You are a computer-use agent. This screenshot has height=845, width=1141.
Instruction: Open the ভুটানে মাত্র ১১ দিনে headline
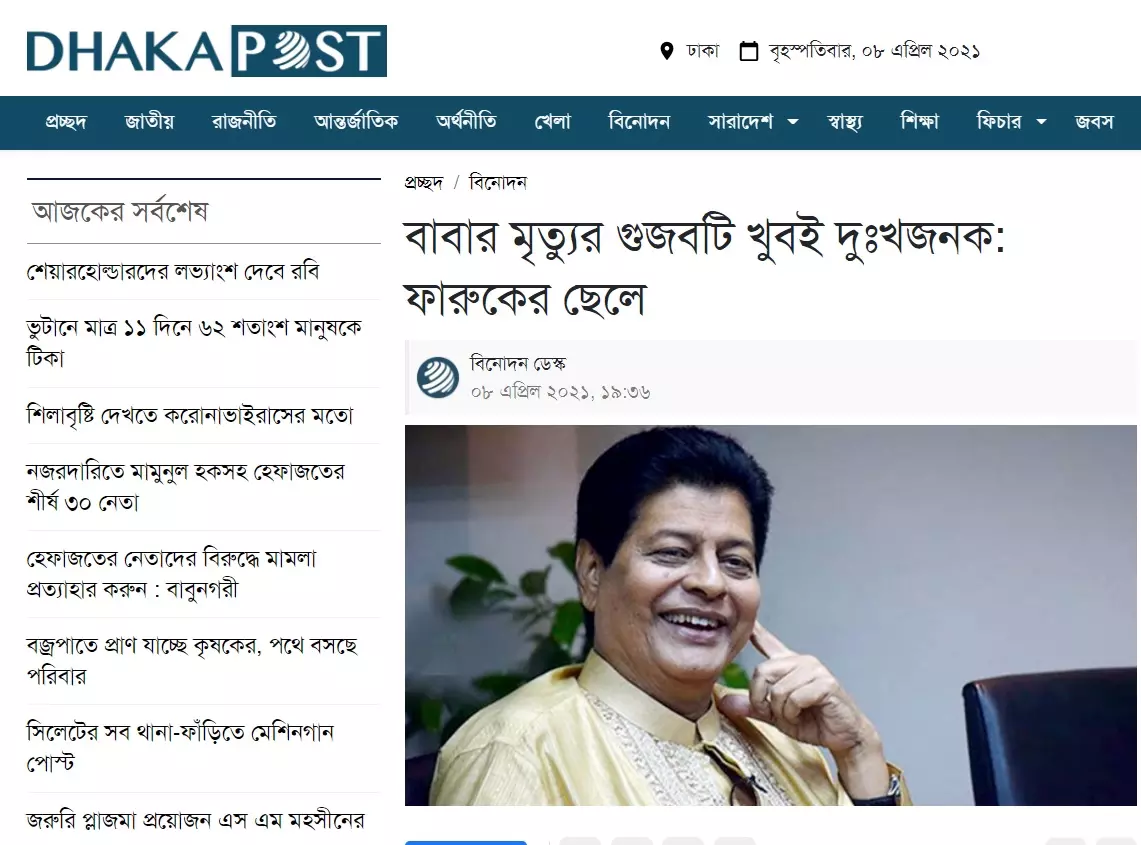(x=194, y=343)
